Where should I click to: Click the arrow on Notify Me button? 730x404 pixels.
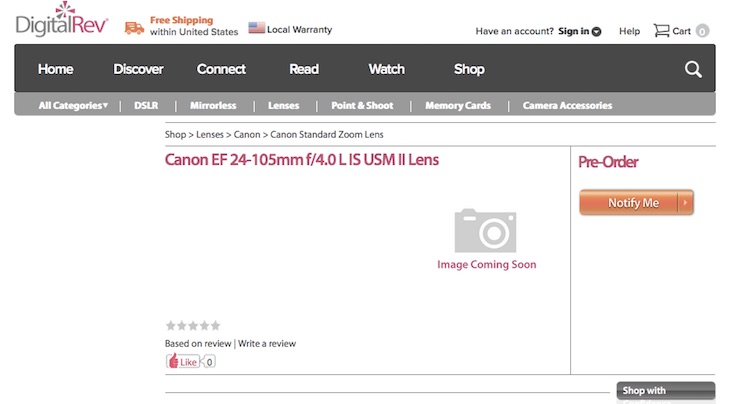(x=685, y=202)
